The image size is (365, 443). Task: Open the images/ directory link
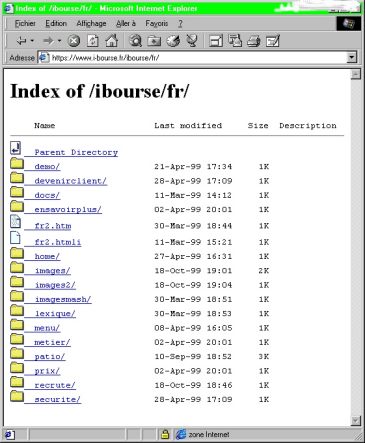click(53, 271)
